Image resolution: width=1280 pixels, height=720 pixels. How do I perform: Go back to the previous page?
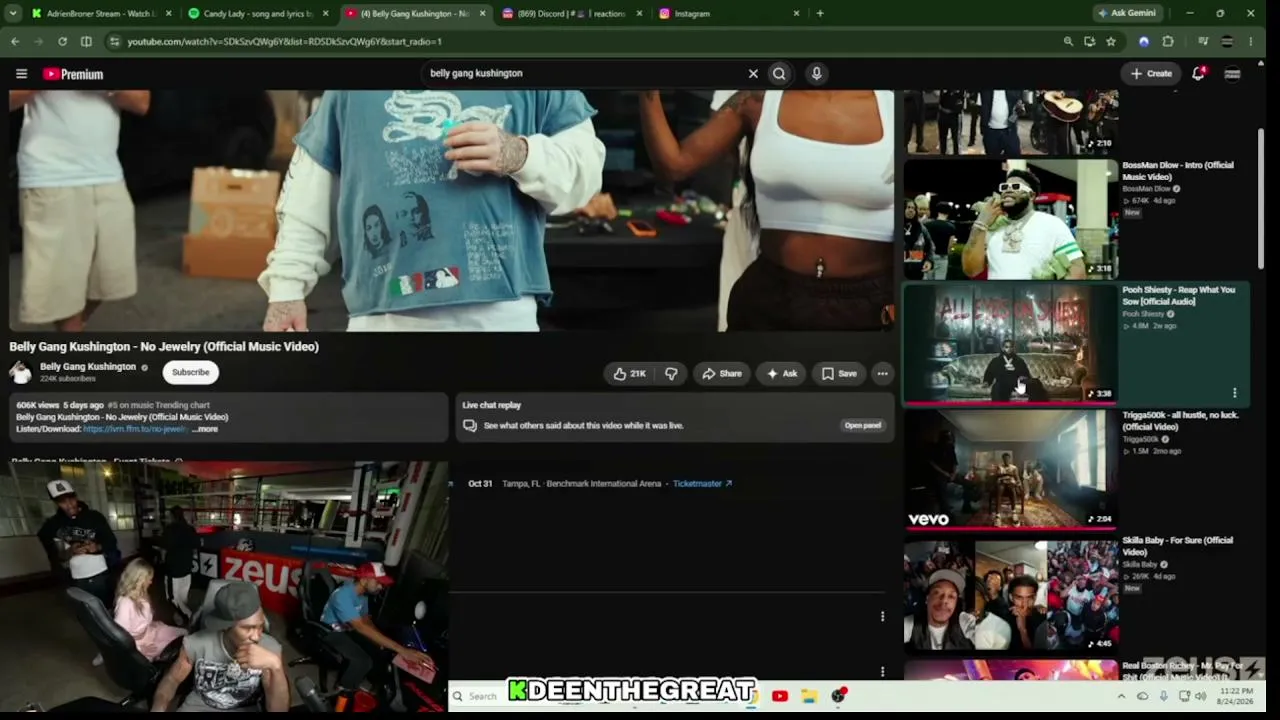(x=15, y=41)
